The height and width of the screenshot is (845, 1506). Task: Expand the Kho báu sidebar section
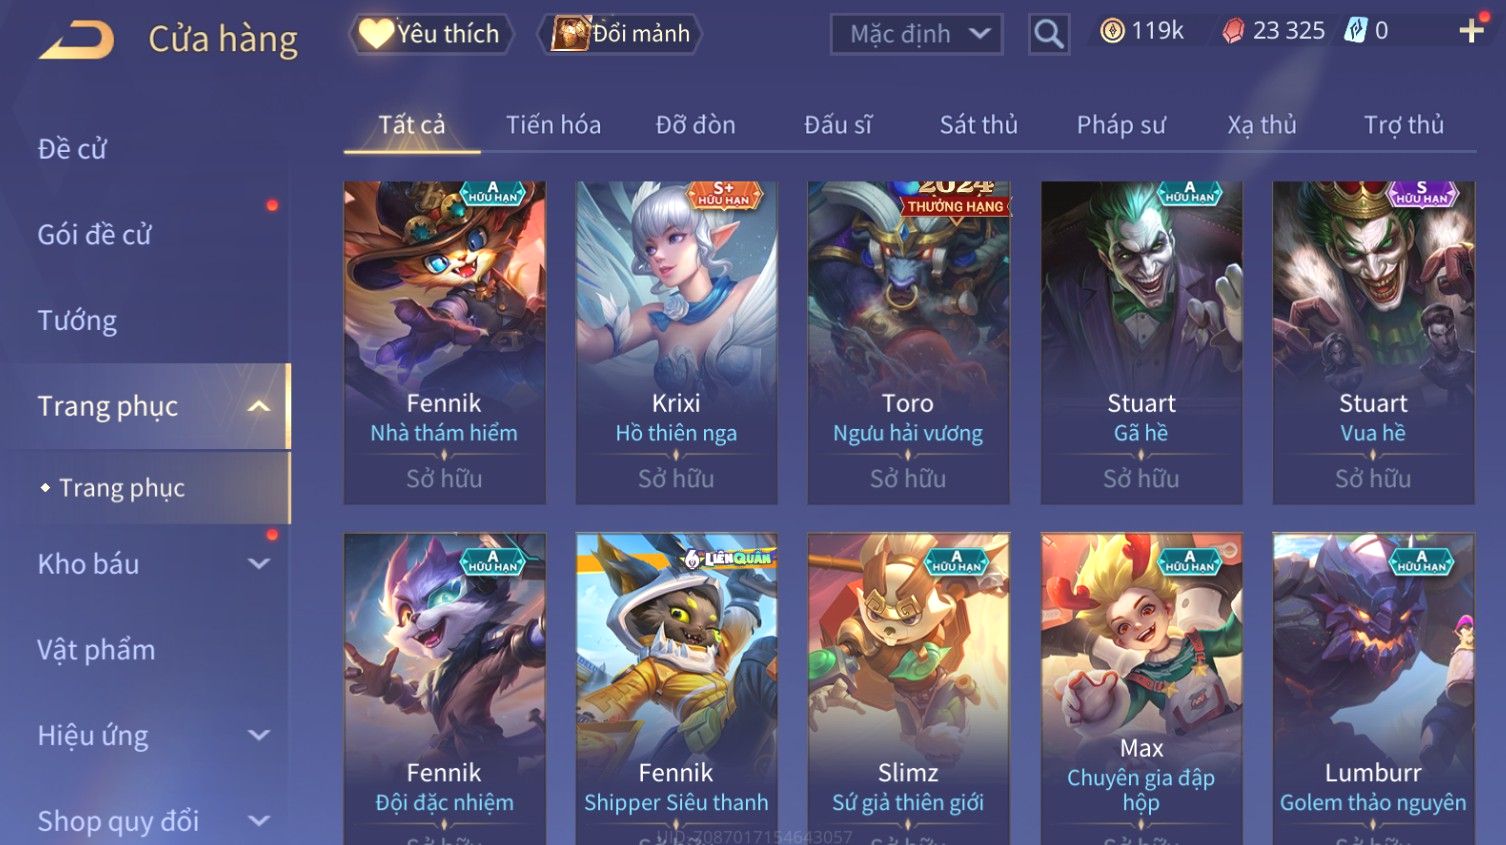point(259,564)
